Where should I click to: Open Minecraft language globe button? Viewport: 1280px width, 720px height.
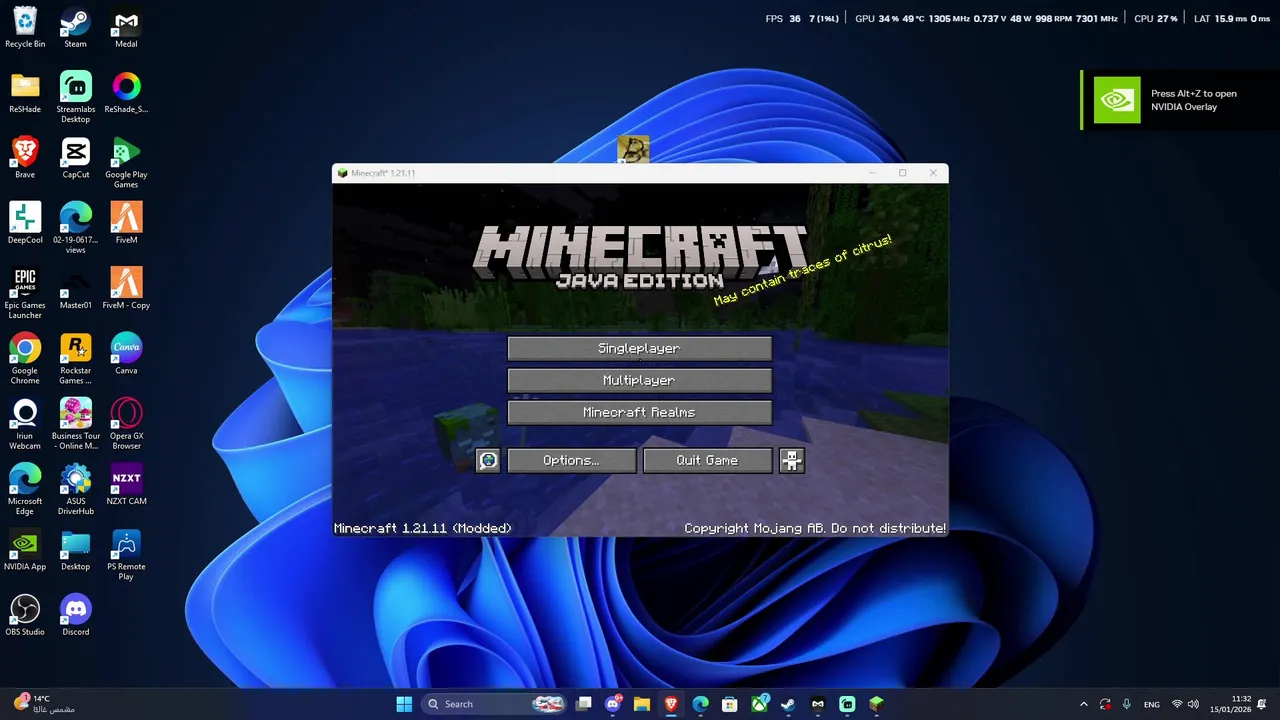487,460
